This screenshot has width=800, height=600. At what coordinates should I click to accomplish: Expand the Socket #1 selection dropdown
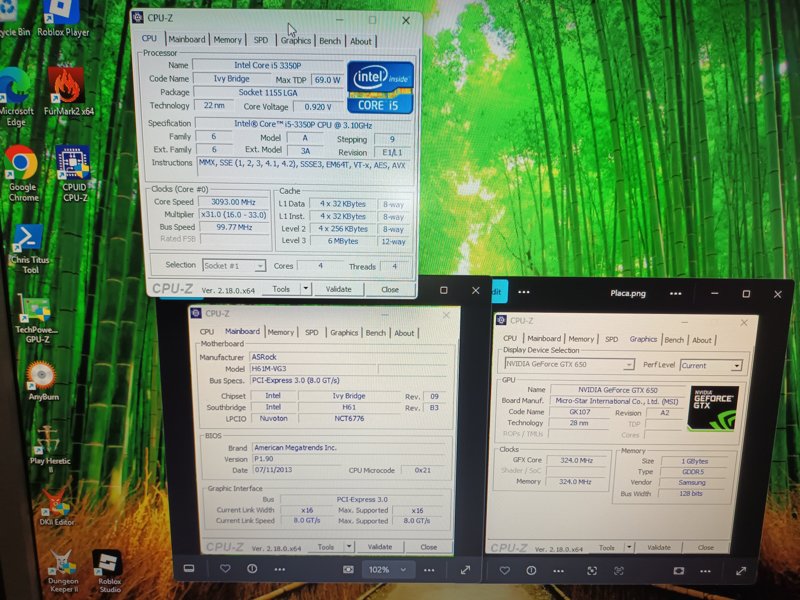[x=260, y=266]
